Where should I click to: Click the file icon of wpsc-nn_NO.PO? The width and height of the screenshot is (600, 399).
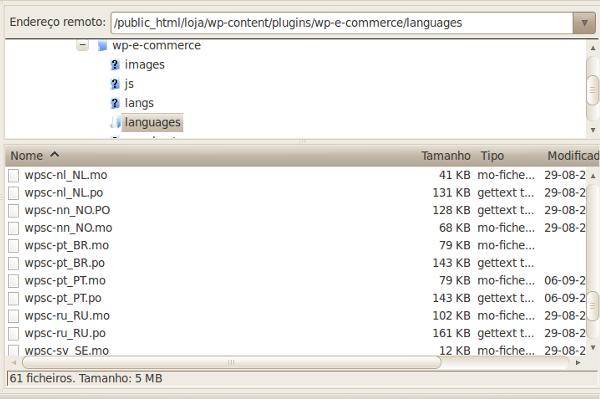pos(13,211)
